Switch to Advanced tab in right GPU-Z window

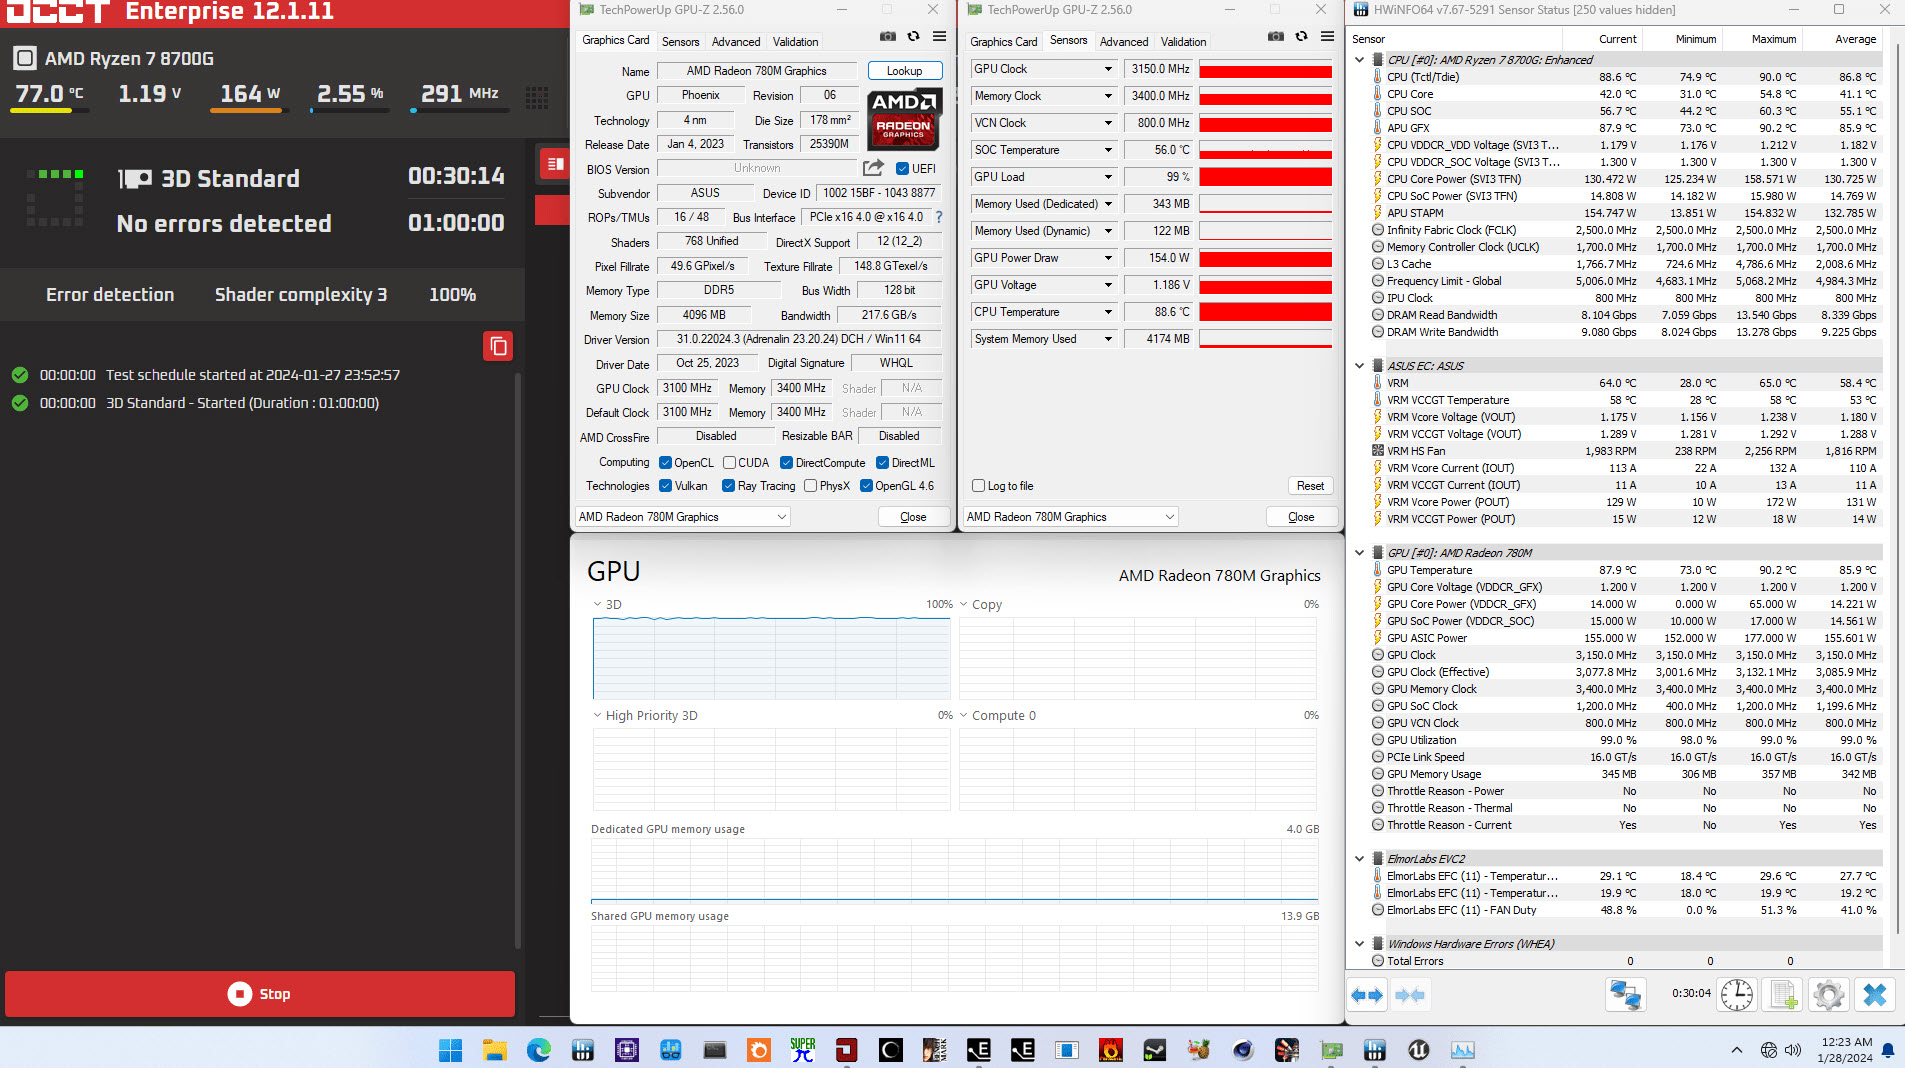pyautogui.click(x=1124, y=42)
